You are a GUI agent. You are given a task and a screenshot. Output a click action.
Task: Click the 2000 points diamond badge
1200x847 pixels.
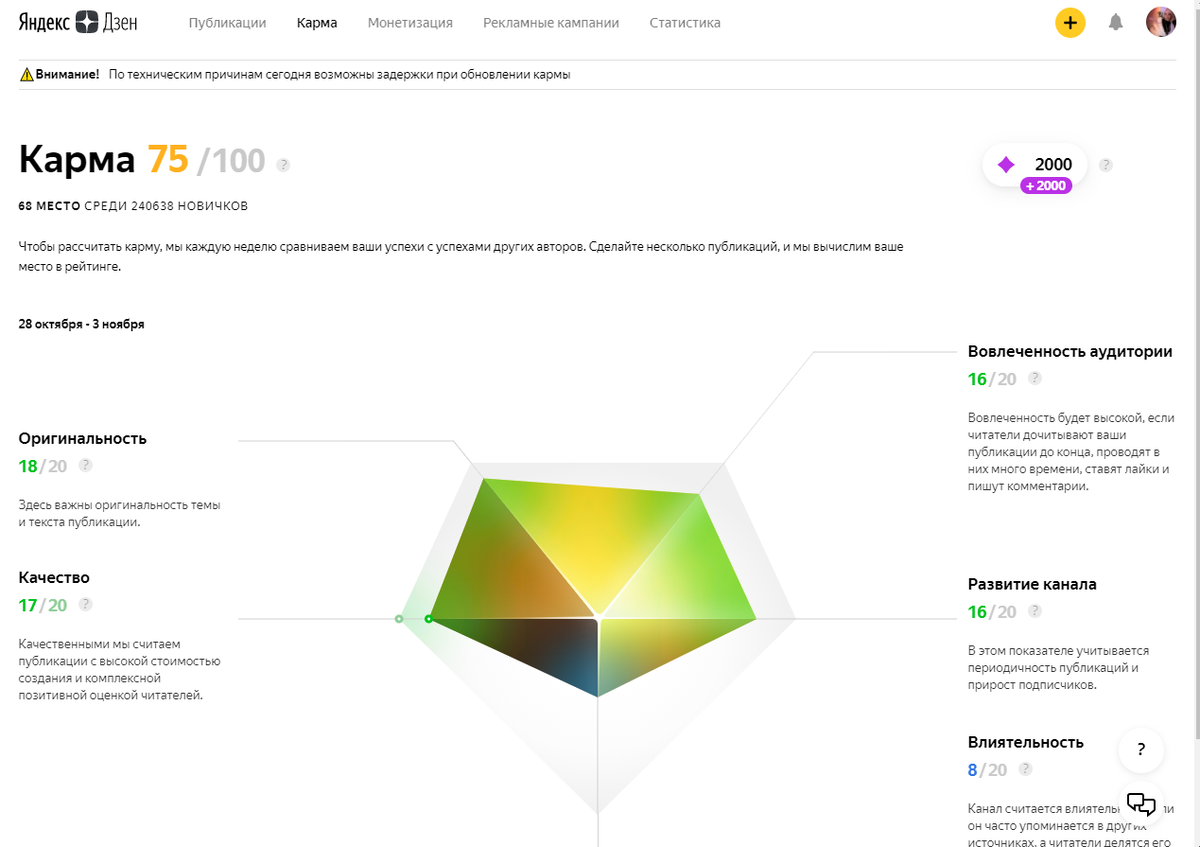pos(1034,165)
